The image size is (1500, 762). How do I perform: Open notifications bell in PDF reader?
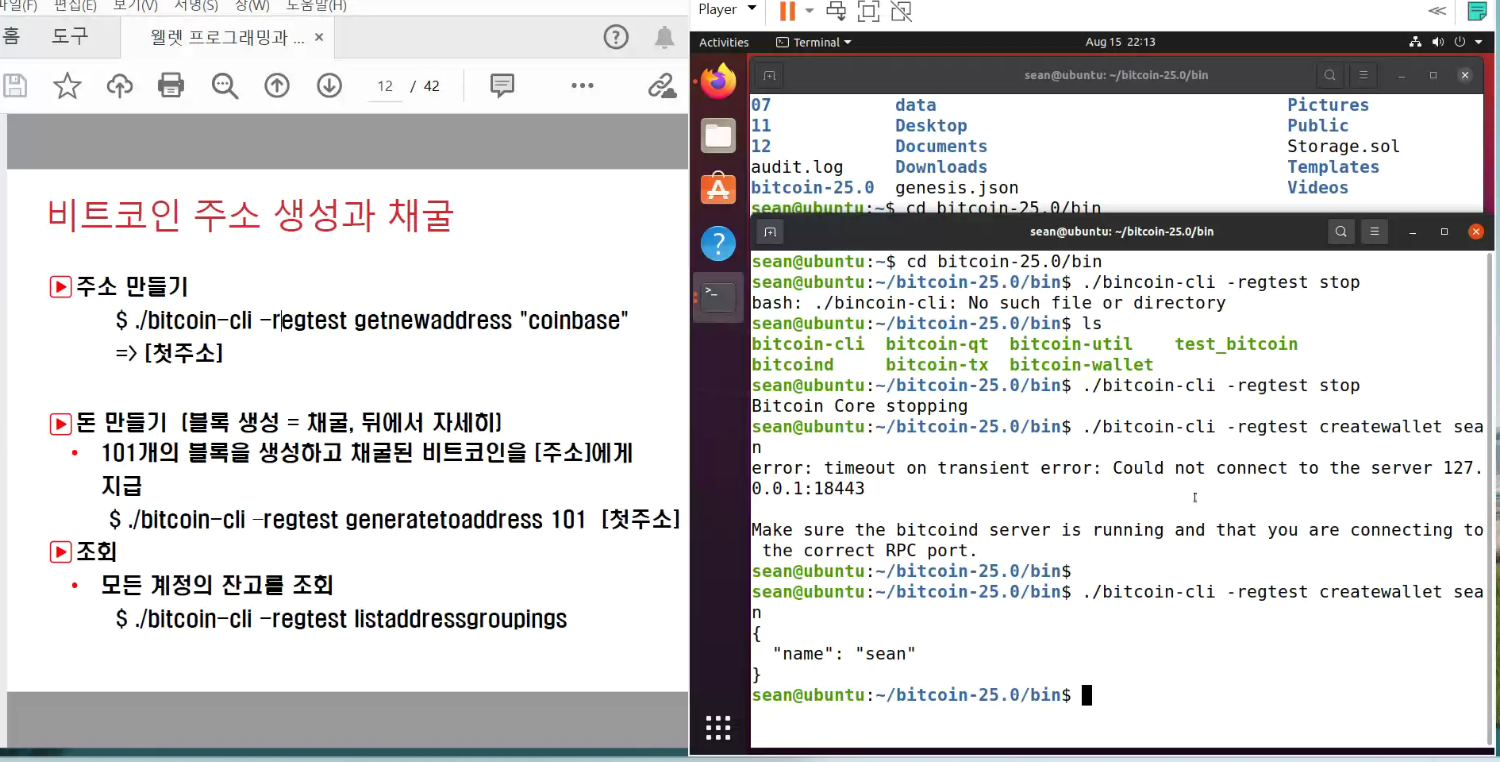pyautogui.click(x=664, y=38)
